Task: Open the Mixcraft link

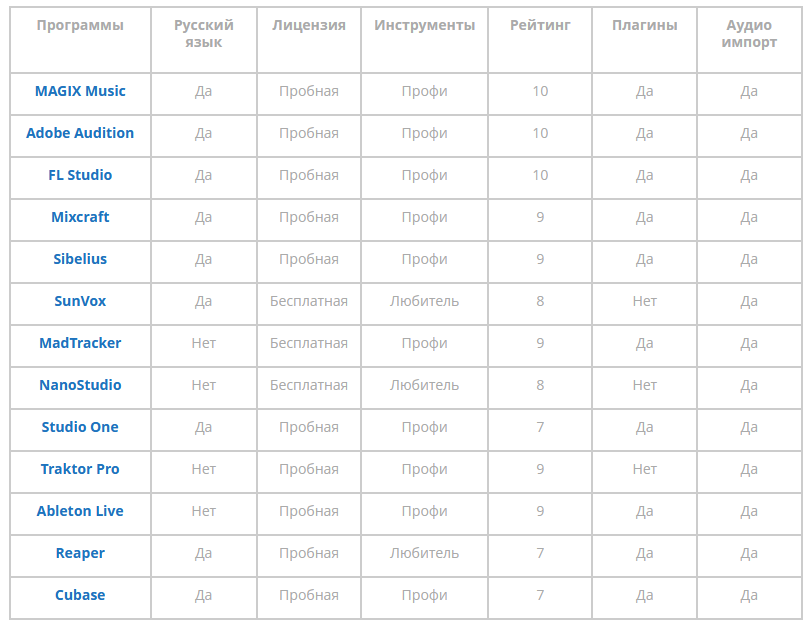Action: (80, 217)
